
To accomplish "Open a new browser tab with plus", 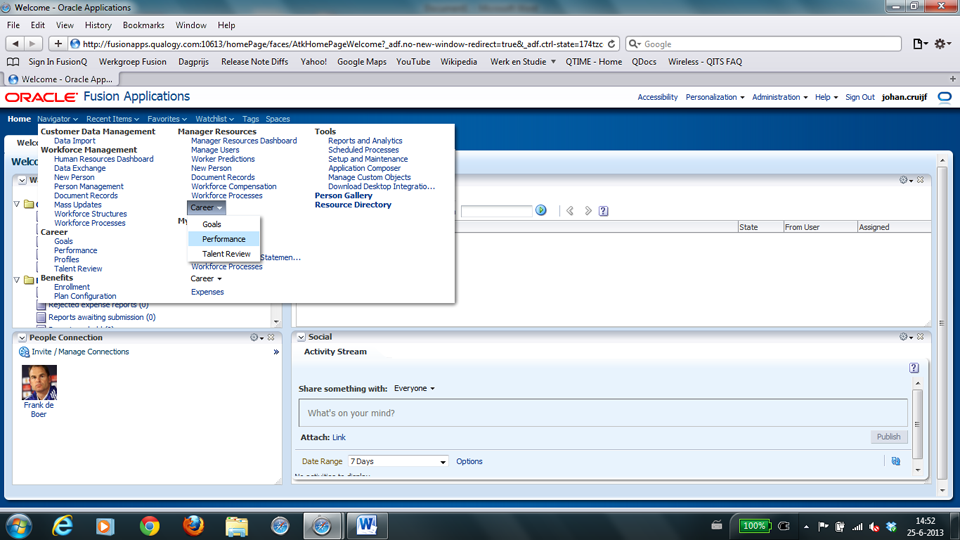I will coord(953,79).
